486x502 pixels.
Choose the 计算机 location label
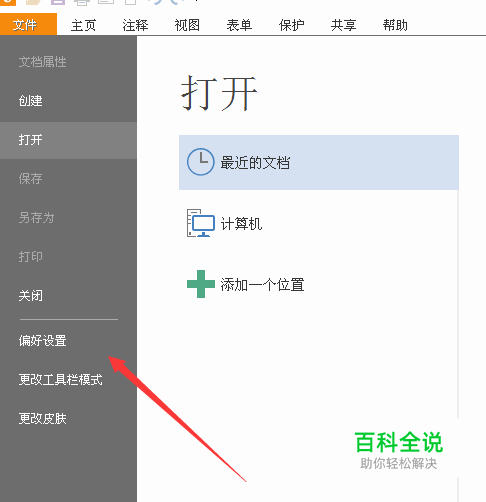tap(241, 224)
